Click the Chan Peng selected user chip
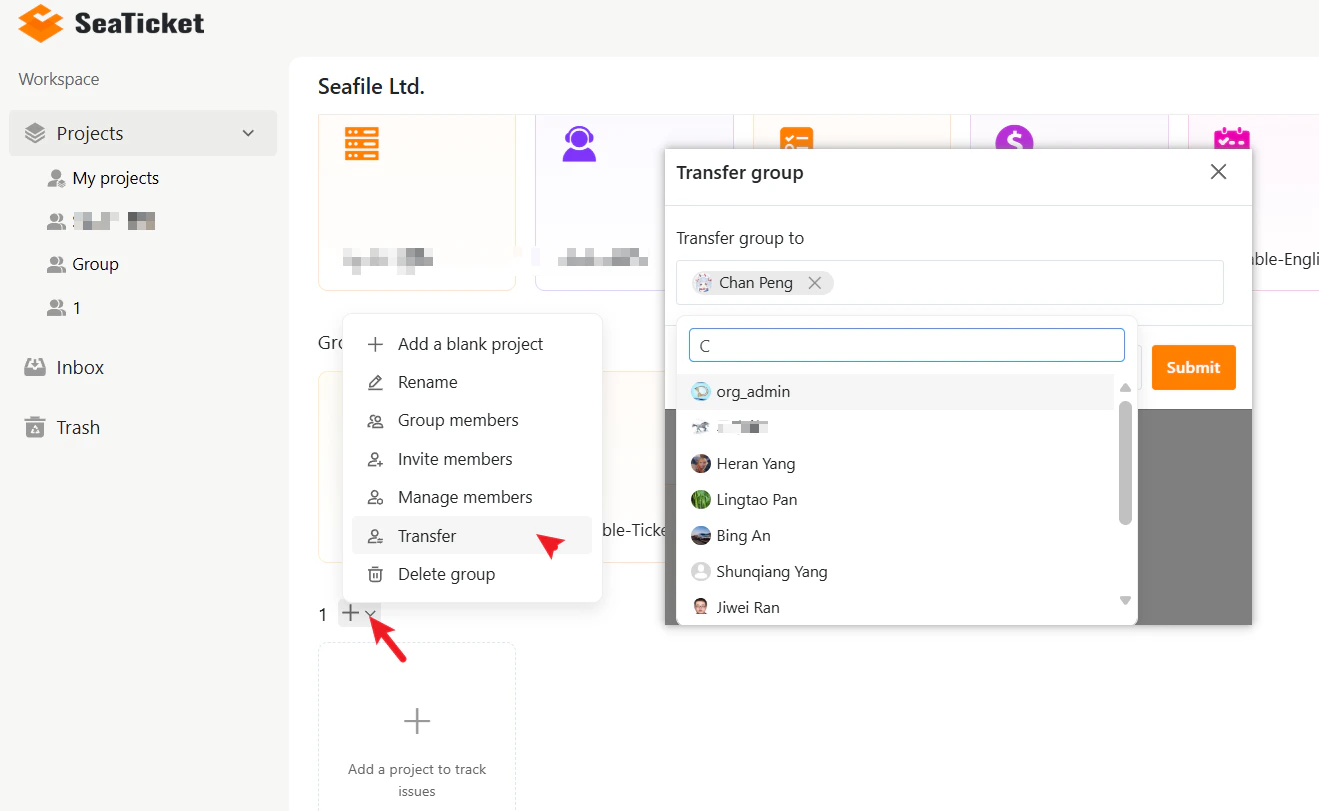This screenshot has width=1319, height=811. [762, 283]
